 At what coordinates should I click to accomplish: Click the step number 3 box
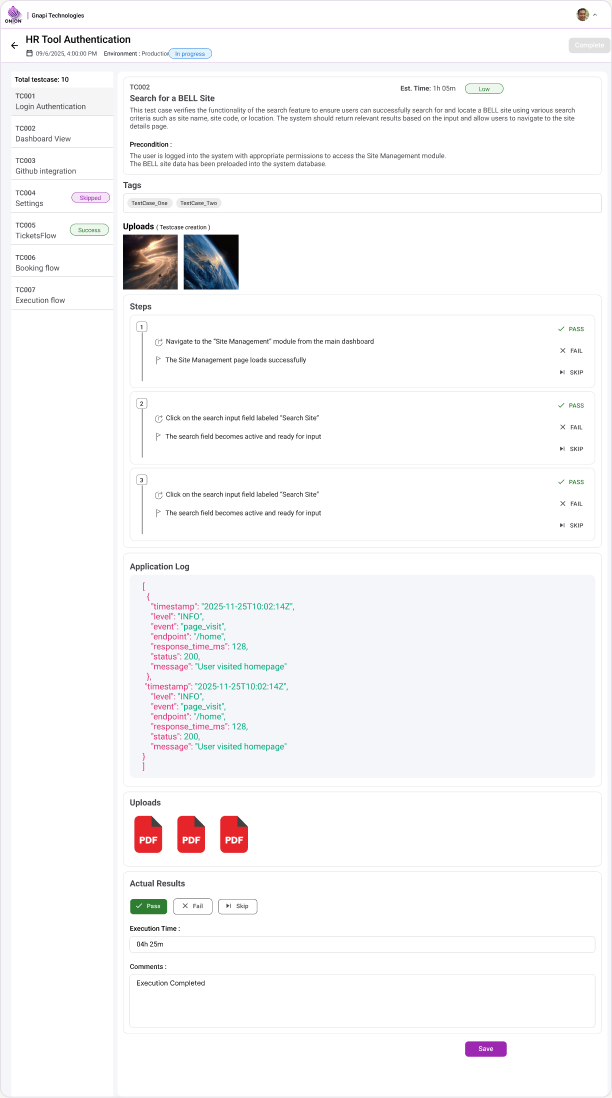tap(142, 480)
